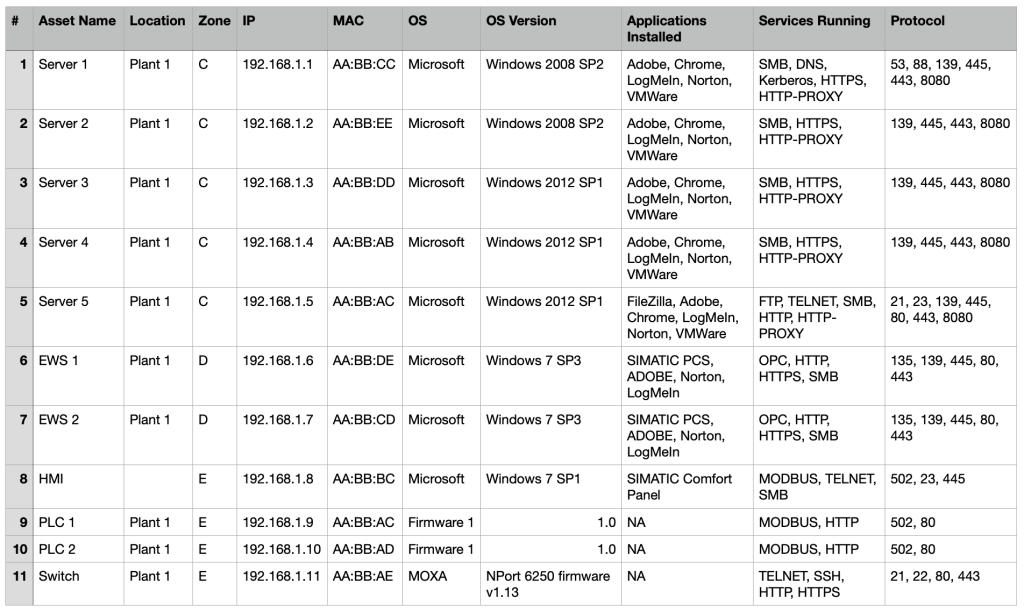
Task: Select the Server 1 asset name cell
Action: tap(64, 64)
